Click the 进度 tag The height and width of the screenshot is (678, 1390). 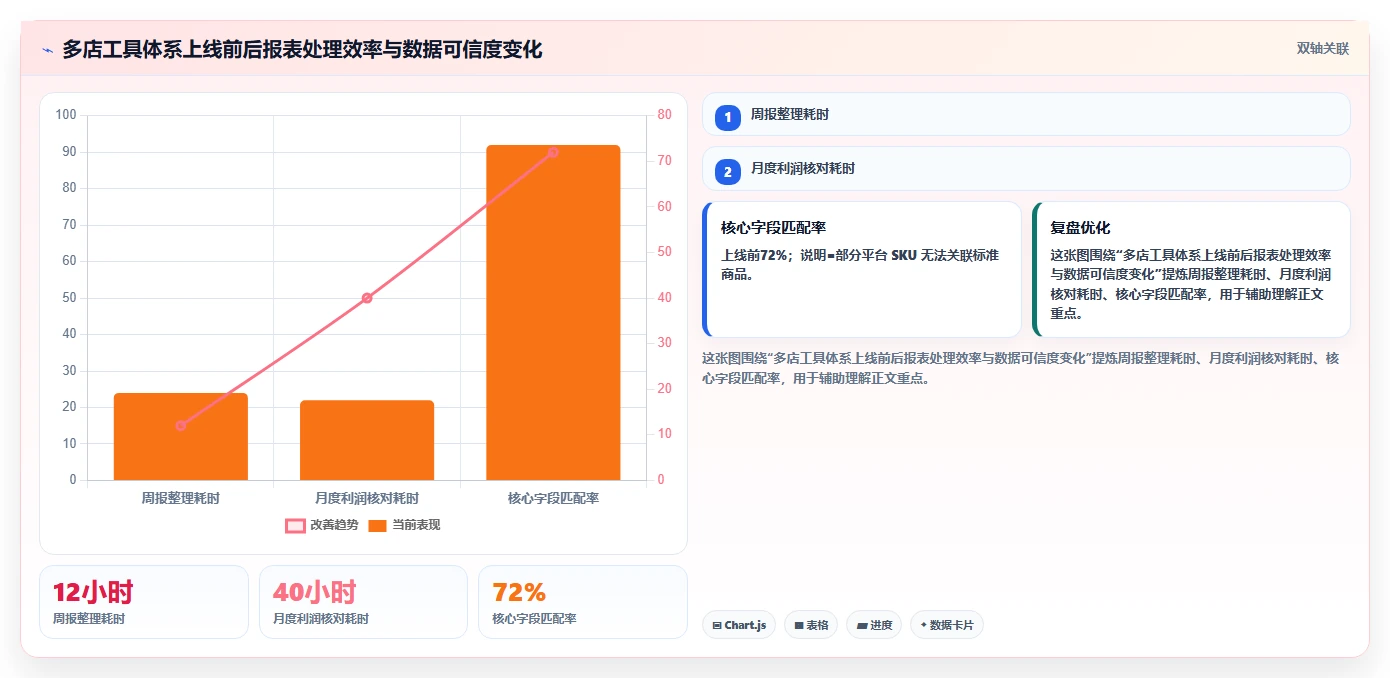(x=874, y=625)
